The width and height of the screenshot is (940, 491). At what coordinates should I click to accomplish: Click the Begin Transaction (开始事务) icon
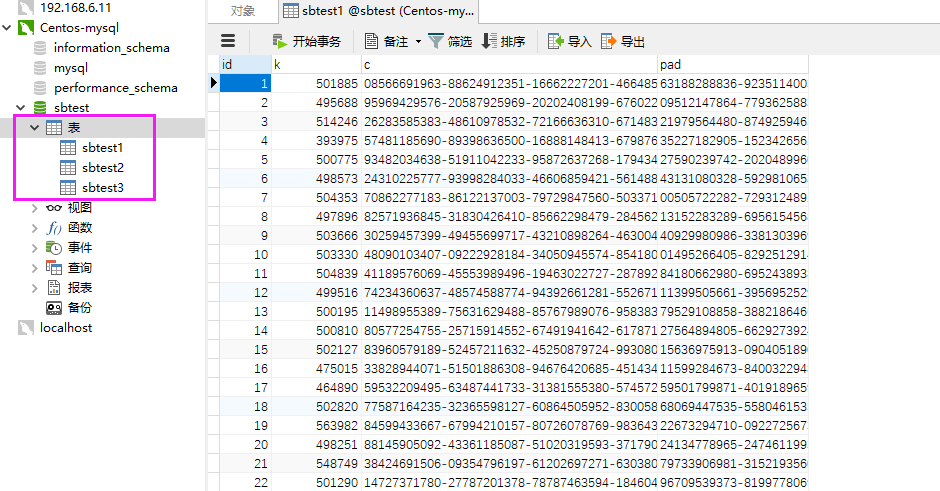tap(279, 41)
